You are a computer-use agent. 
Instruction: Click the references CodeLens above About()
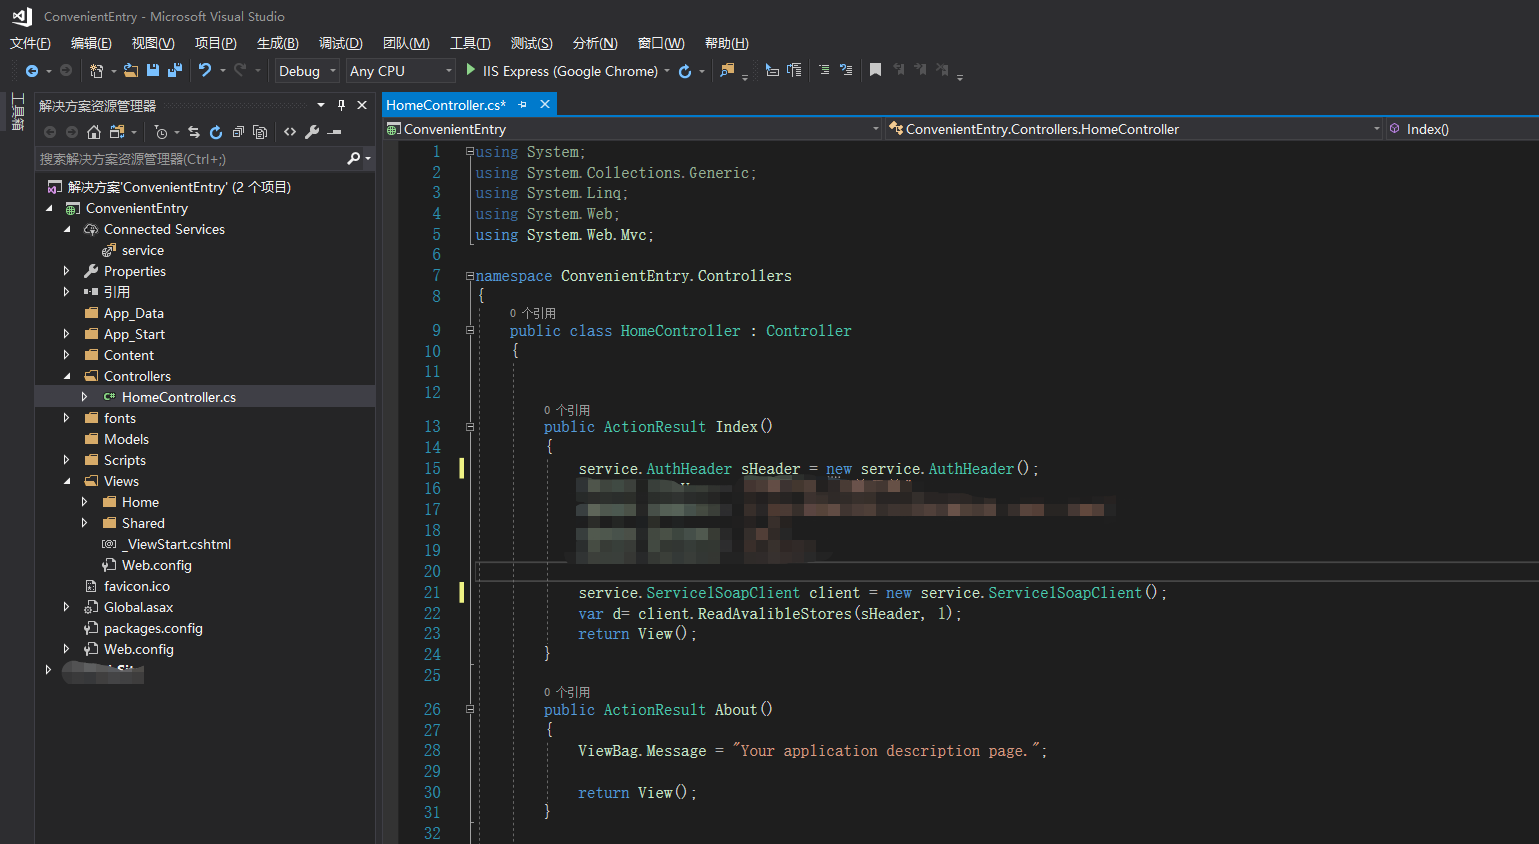pos(567,692)
